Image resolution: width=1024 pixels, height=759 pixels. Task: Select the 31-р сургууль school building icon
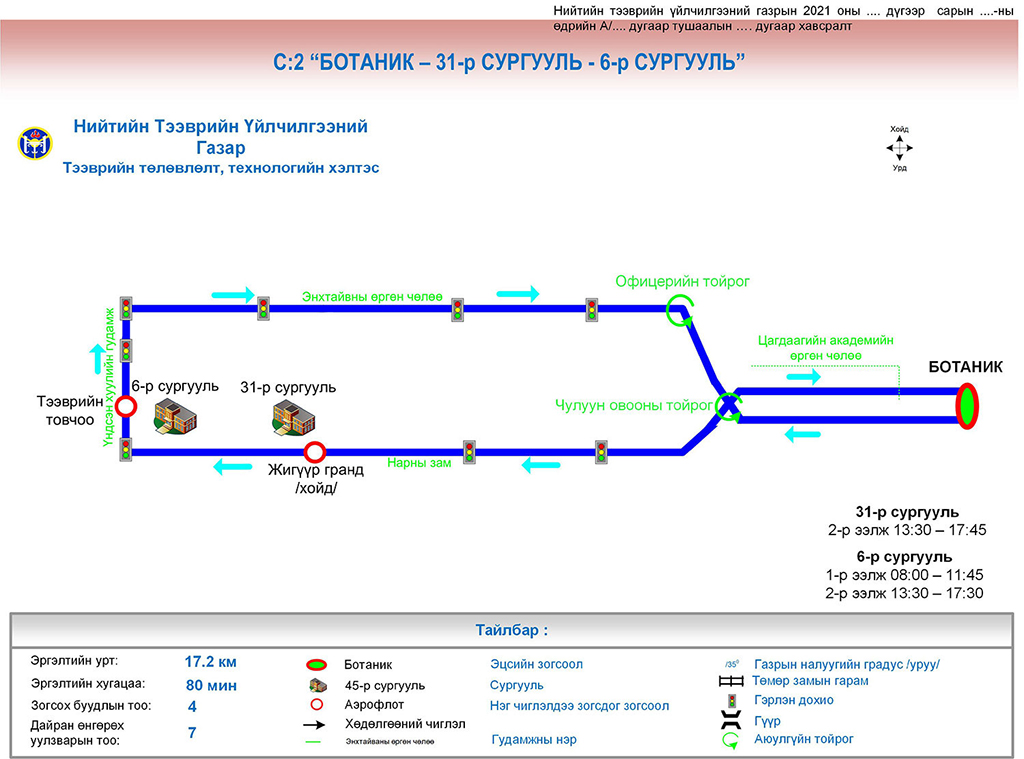pos(290,416)
